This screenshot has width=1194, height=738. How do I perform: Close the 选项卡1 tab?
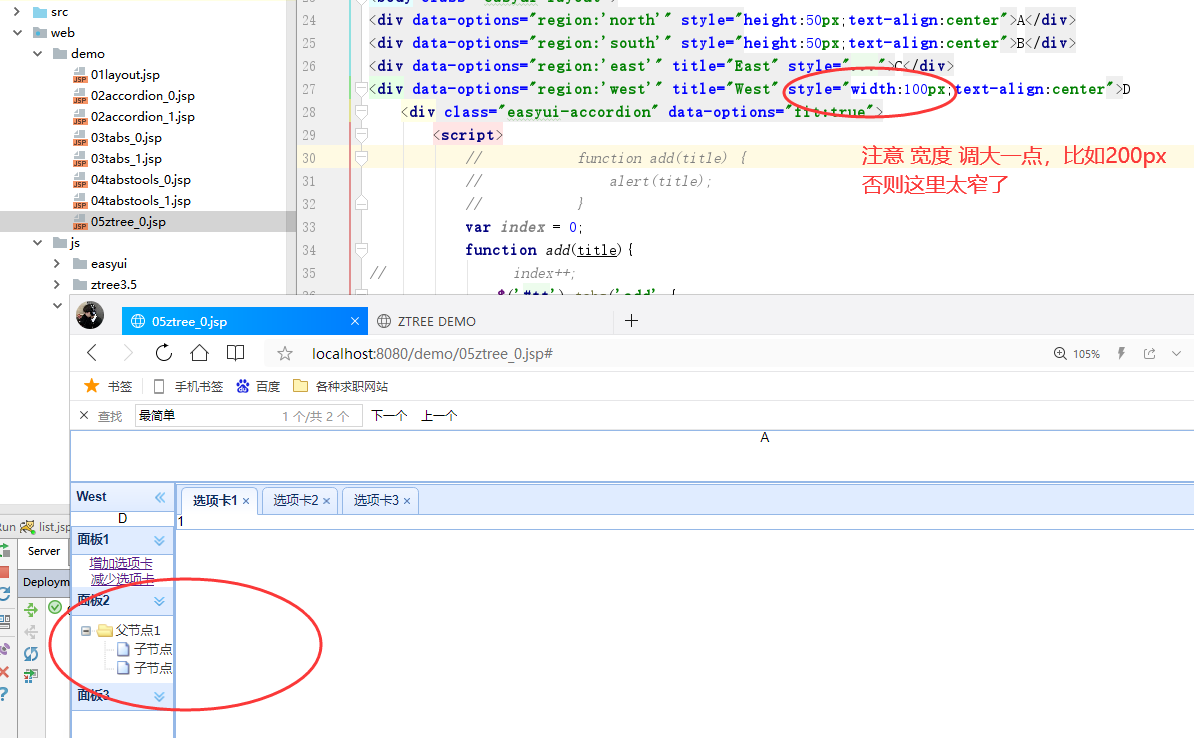246,501
